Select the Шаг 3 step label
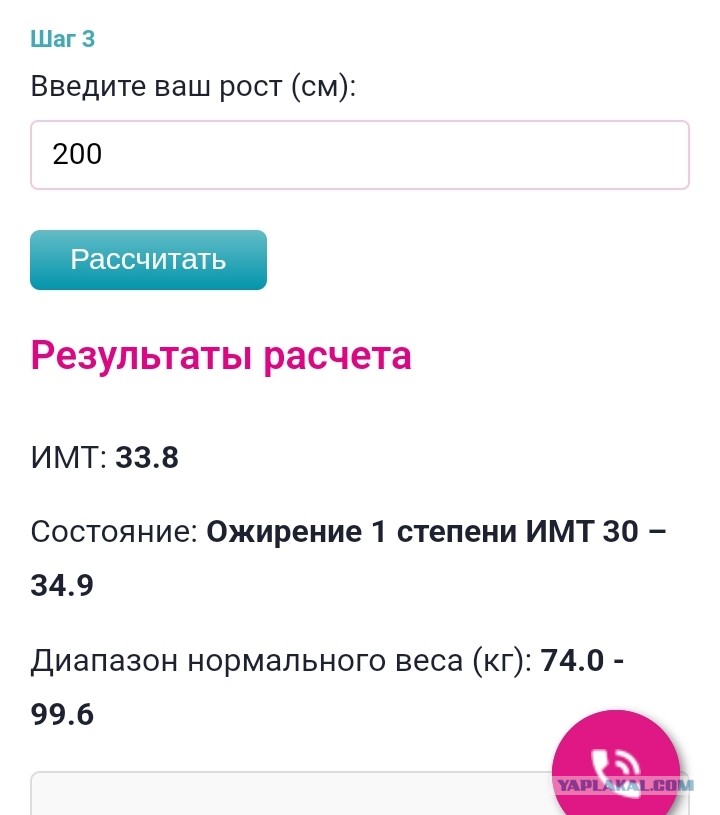This screenshot has width=720, height=815. [x=63, y=39]
